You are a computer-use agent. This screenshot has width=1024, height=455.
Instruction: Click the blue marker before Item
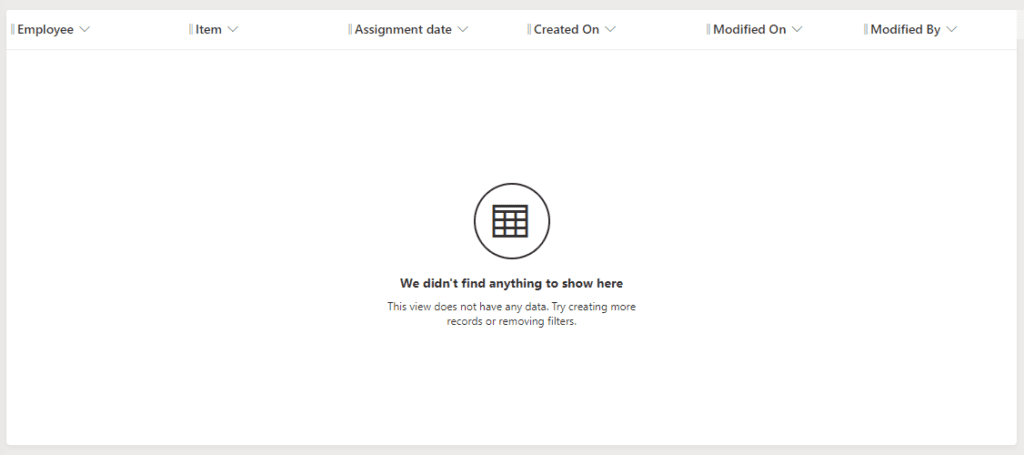[x=190, y=30]
